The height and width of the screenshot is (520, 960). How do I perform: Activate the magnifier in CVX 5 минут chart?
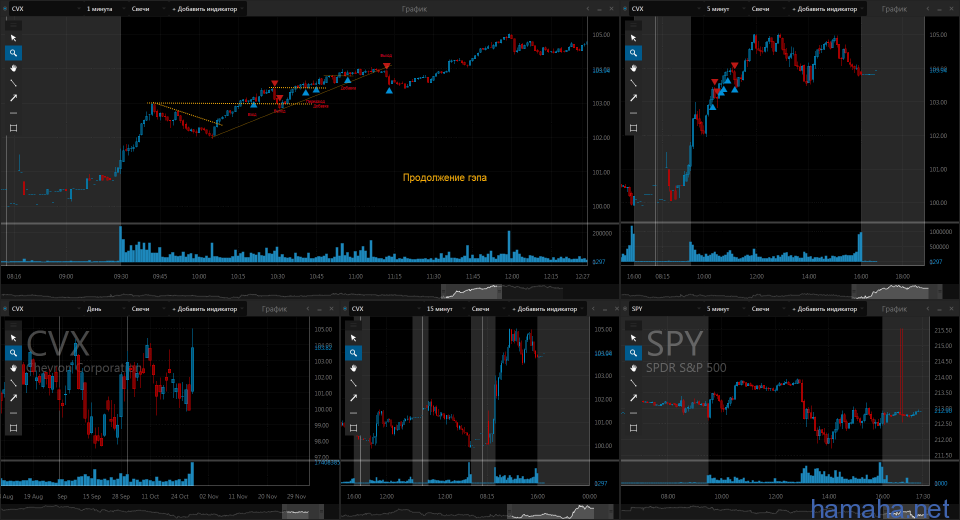coord(634,53)
